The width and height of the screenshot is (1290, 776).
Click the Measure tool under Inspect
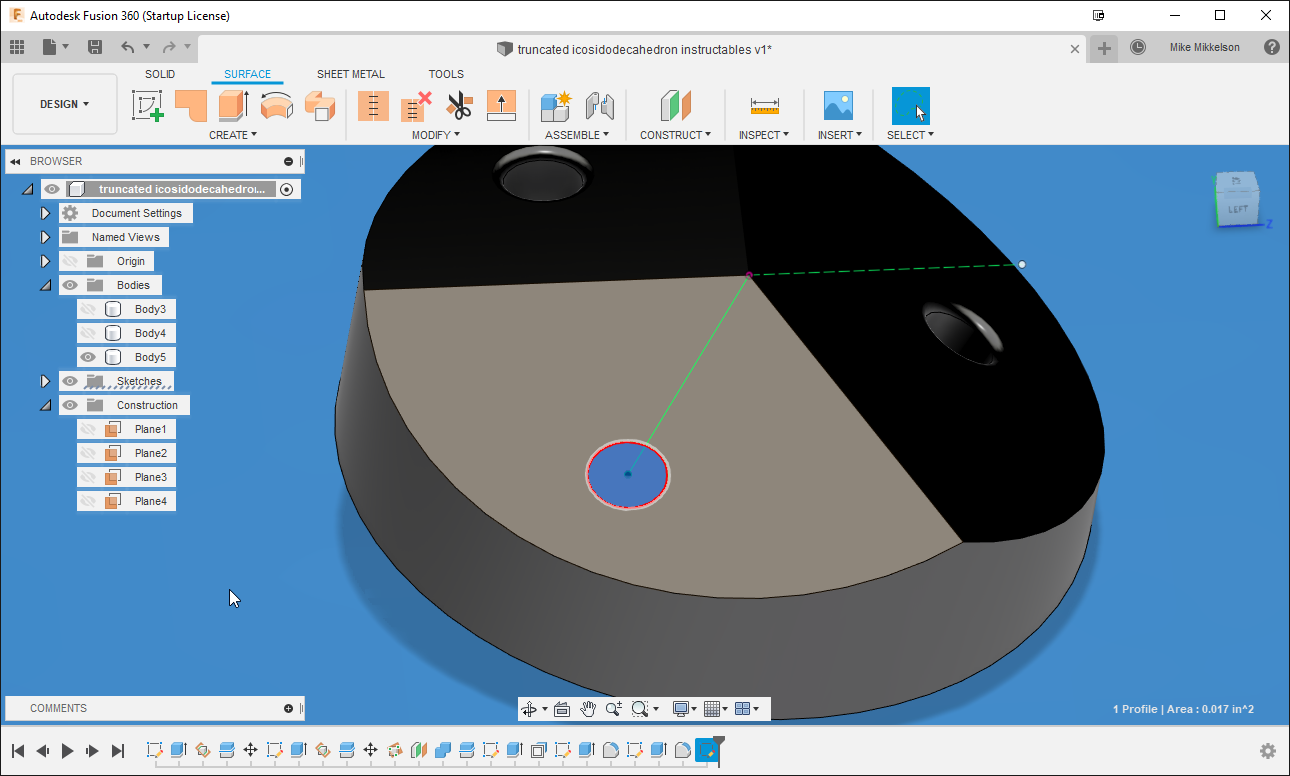click(x=764, y=105)
